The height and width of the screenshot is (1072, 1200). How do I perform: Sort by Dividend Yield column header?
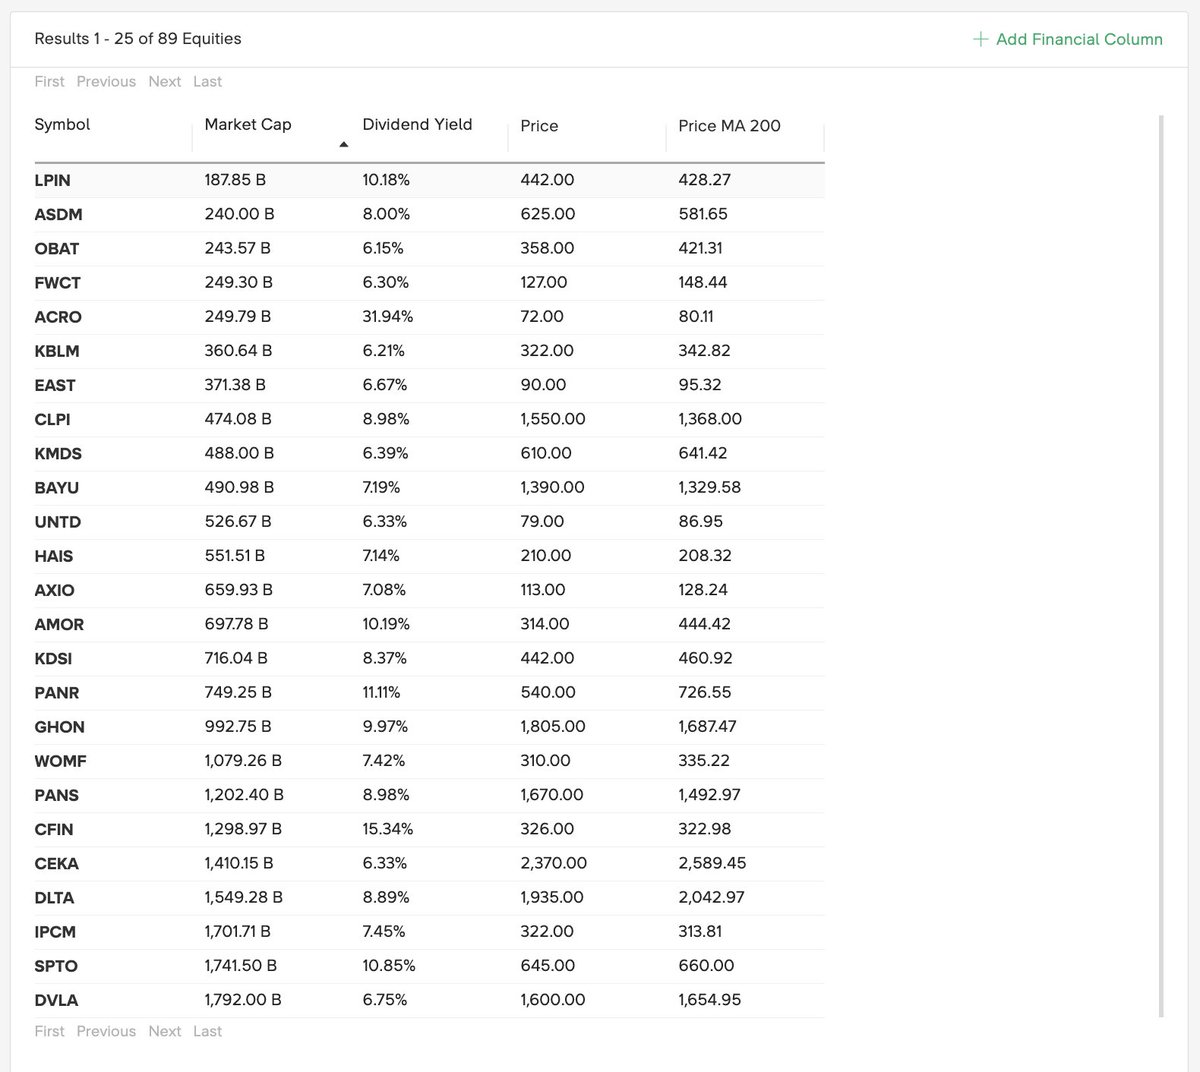click(417, 124)
